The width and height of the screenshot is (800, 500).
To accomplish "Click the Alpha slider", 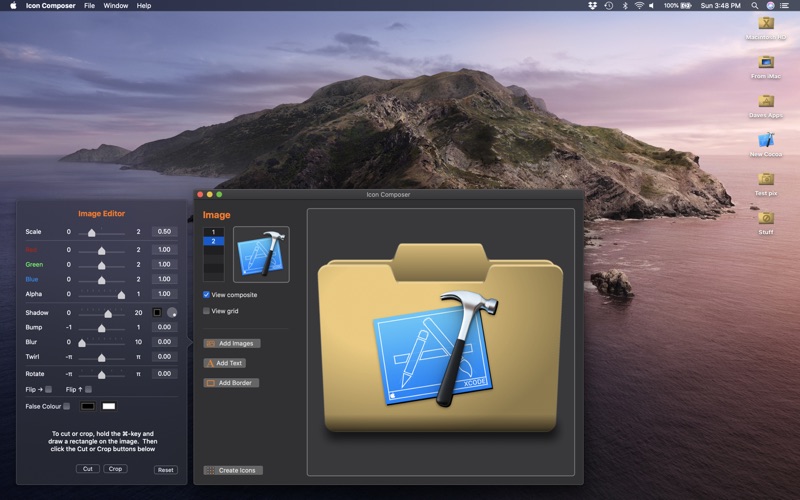I will [x=102, y=294].
